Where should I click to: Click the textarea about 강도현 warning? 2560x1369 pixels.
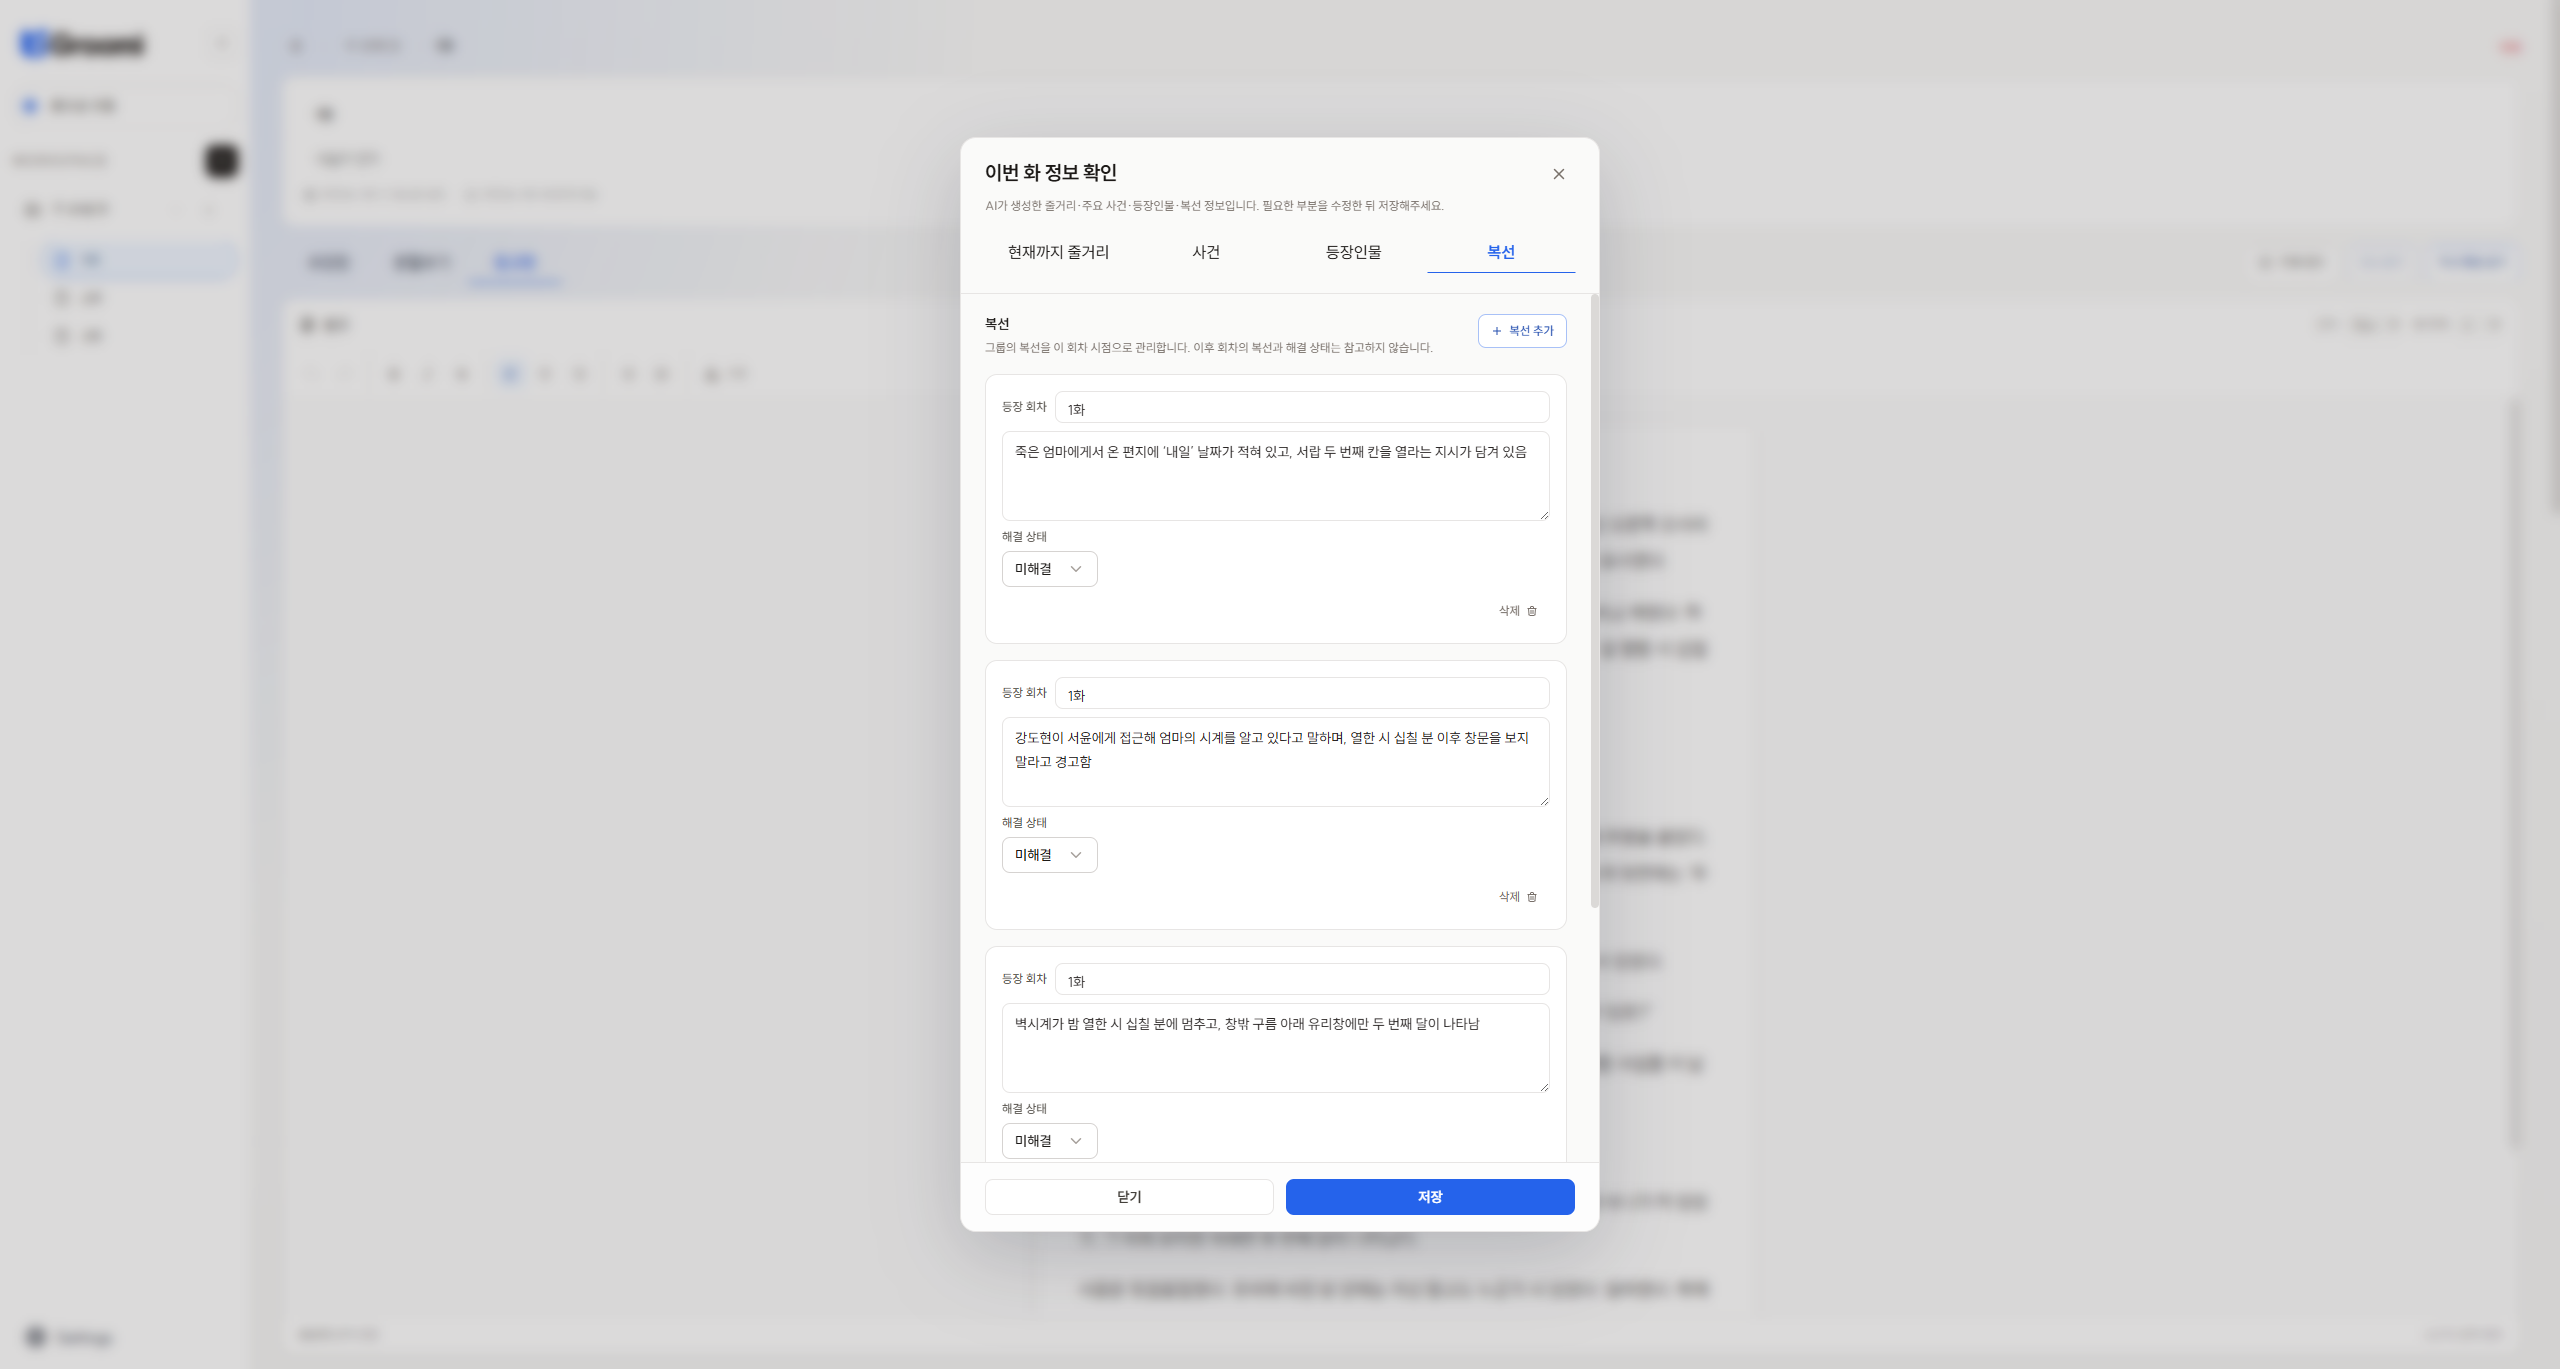[x=1275, y=762]
